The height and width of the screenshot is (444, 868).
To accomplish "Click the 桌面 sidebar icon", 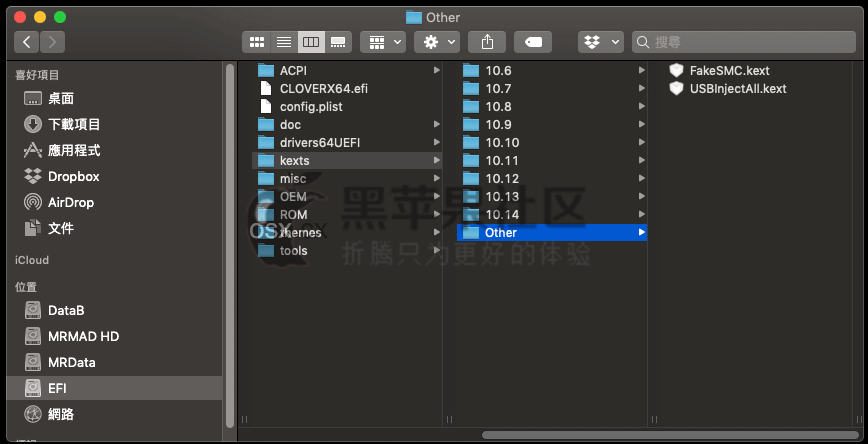I will tap(33, 99).
